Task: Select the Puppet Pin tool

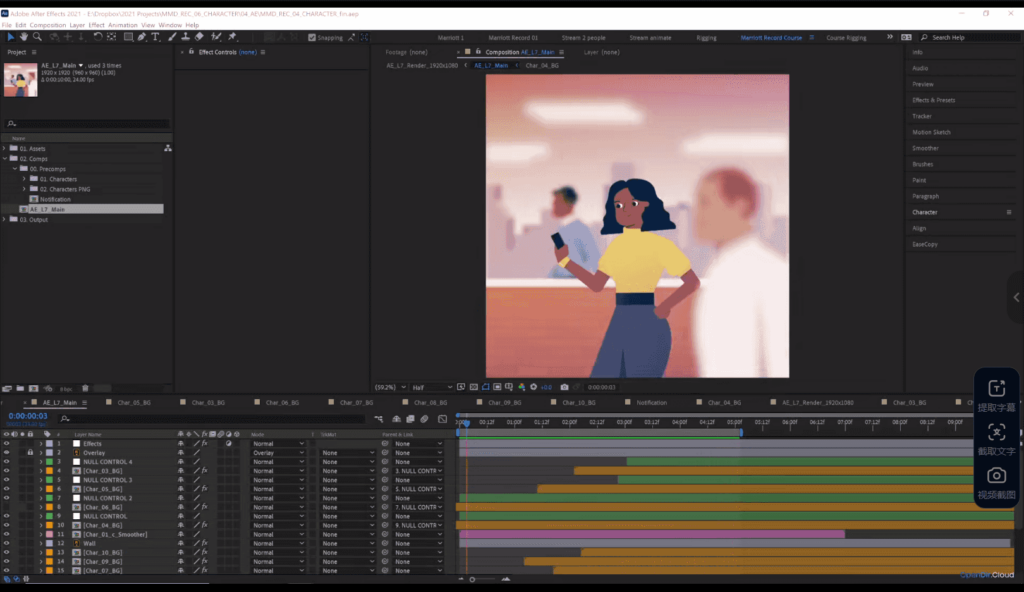Action: click(232, 37)
